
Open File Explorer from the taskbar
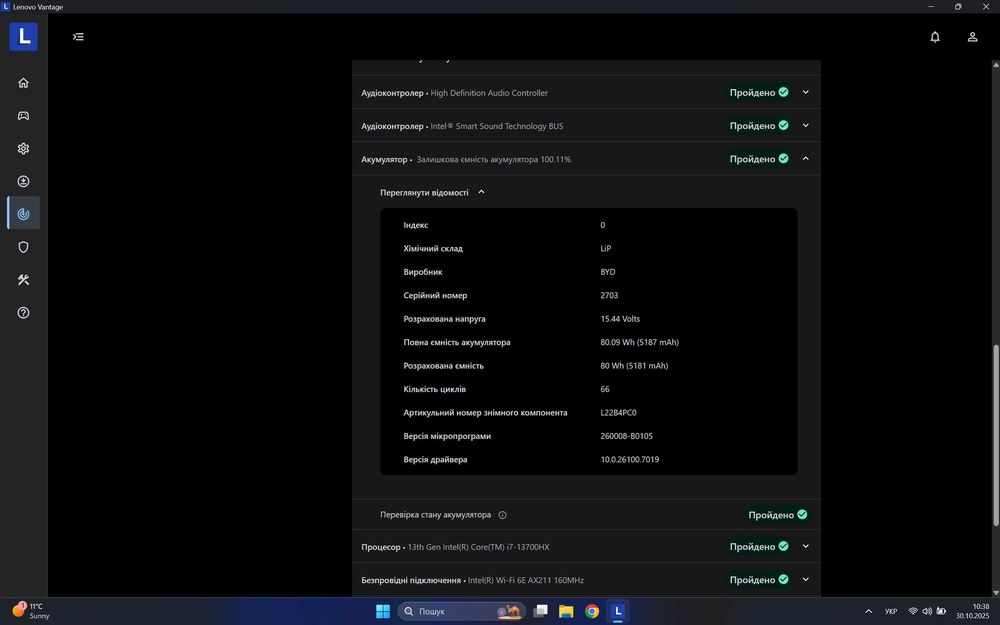[x=566, y=612]
